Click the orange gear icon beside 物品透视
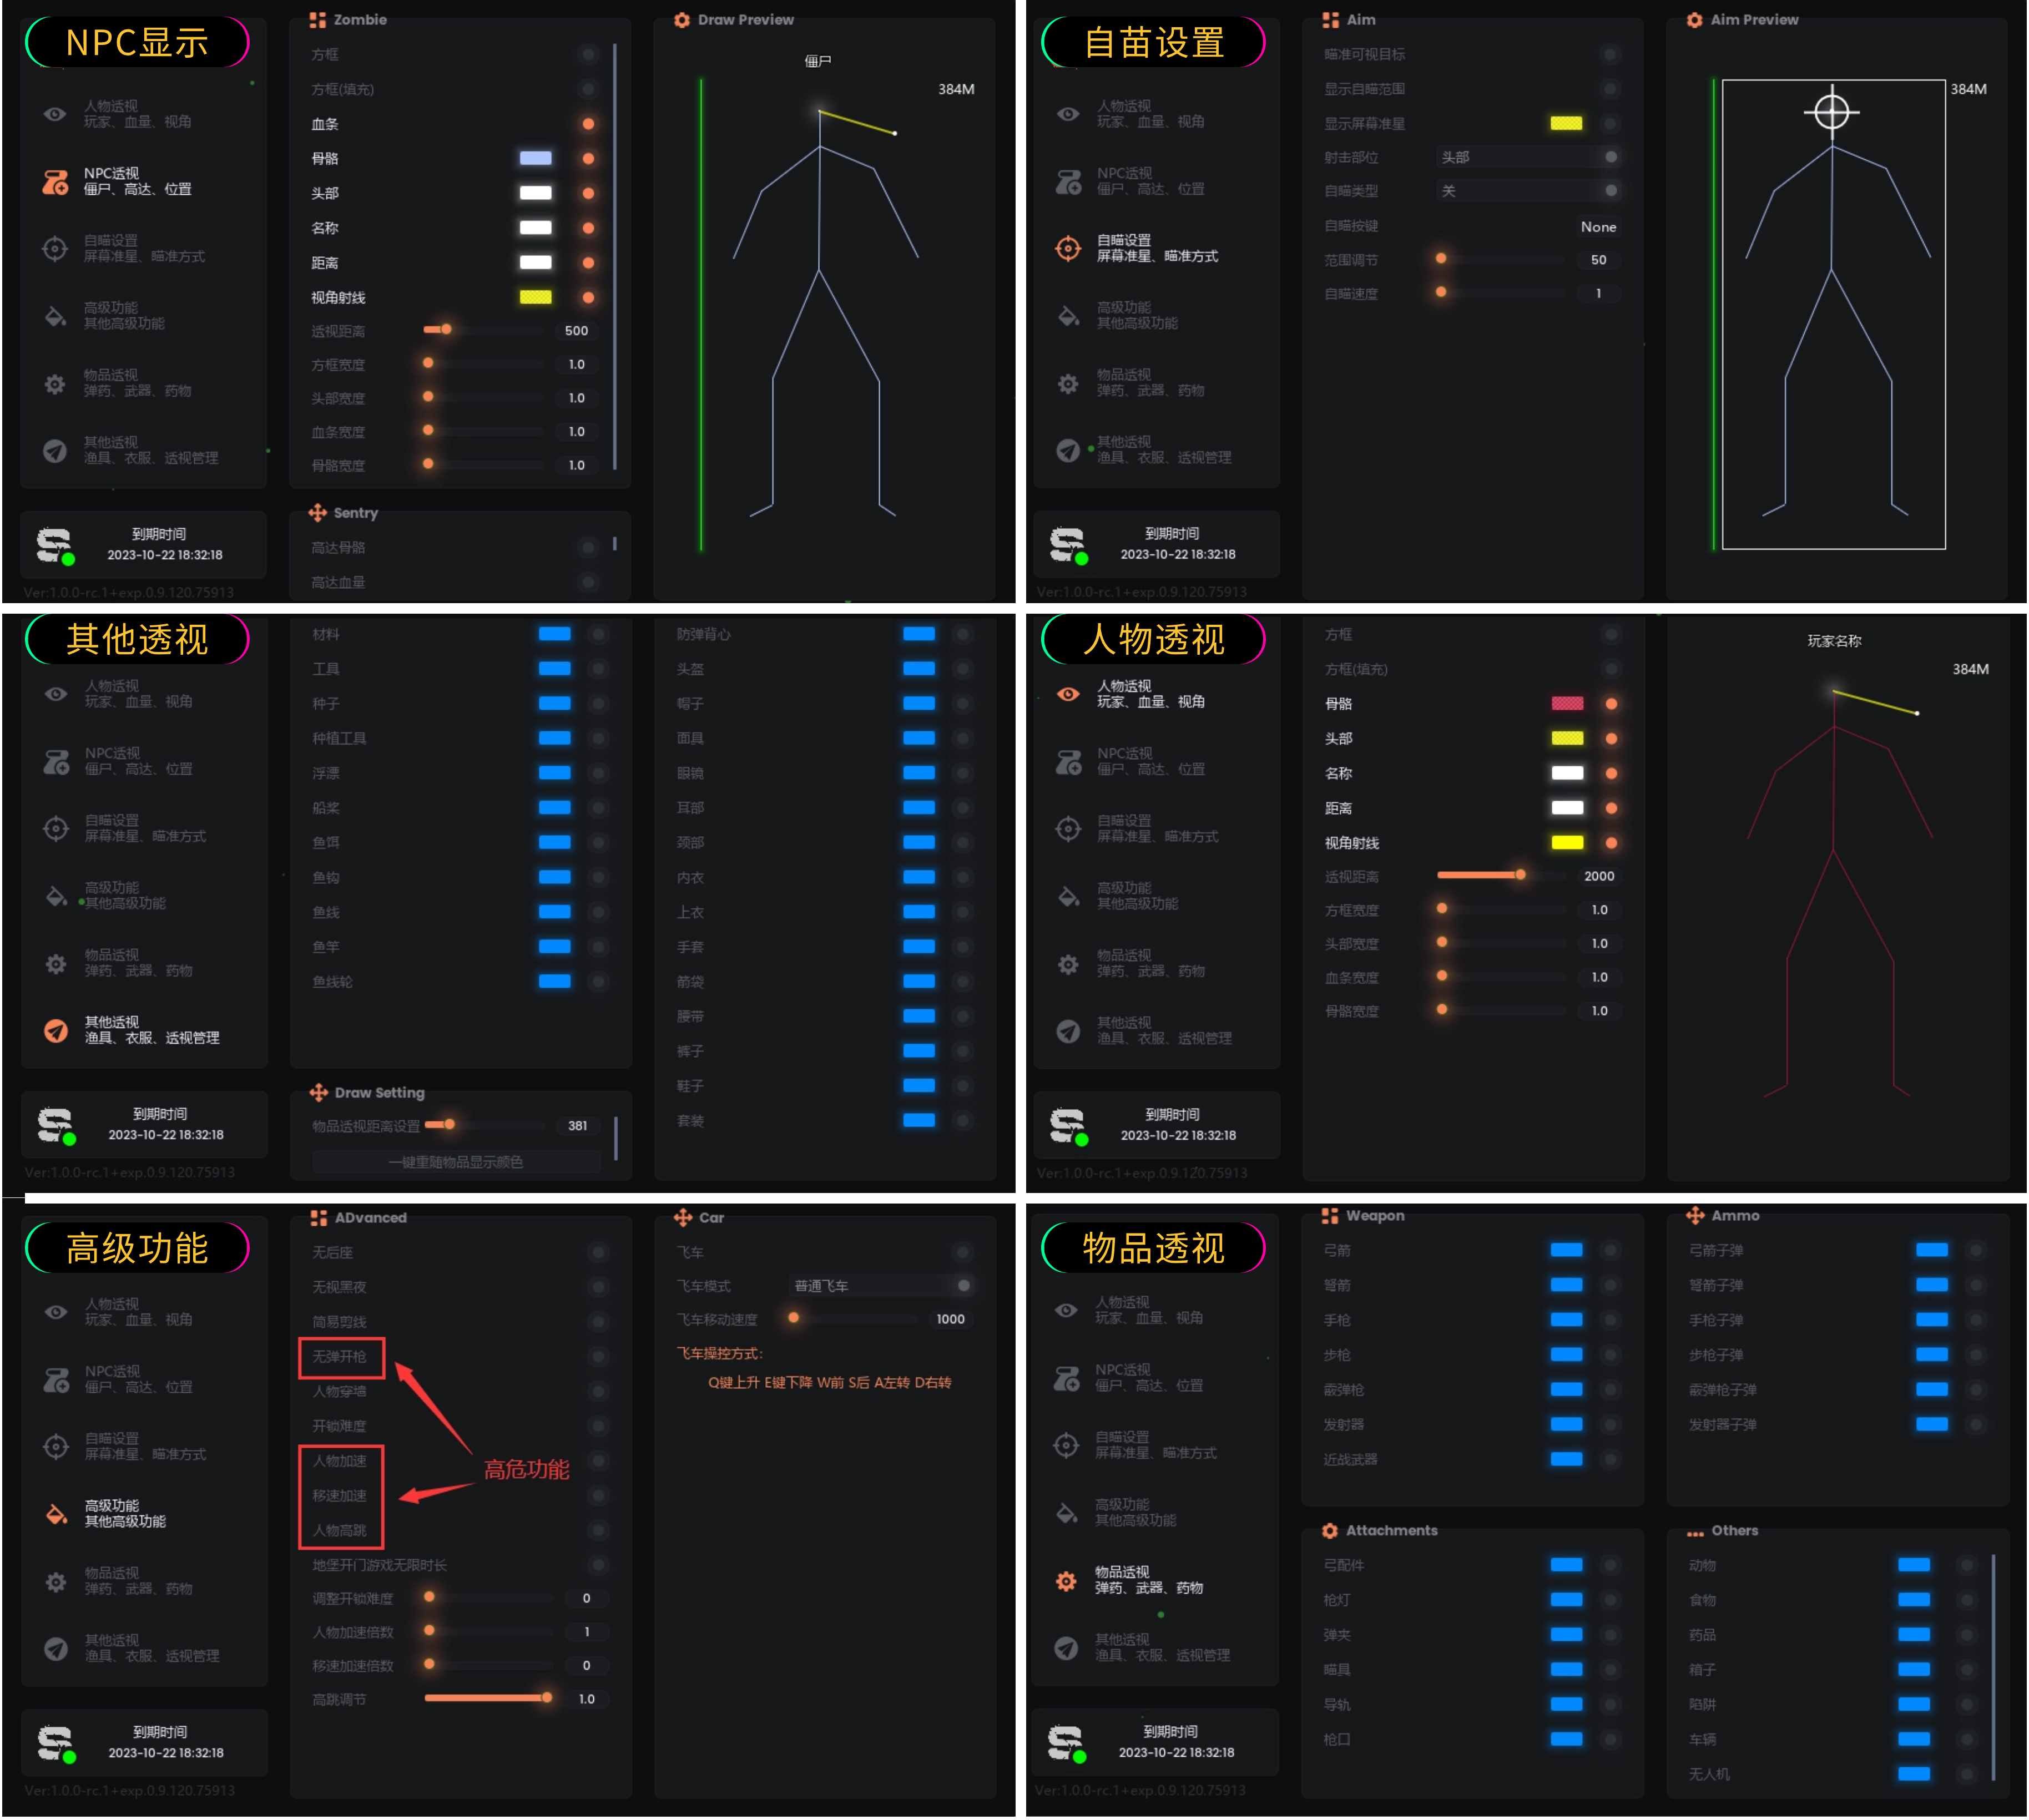Image resolution: width=2029 pixels, height=1820 pixels. [x=1066, y=1580]
